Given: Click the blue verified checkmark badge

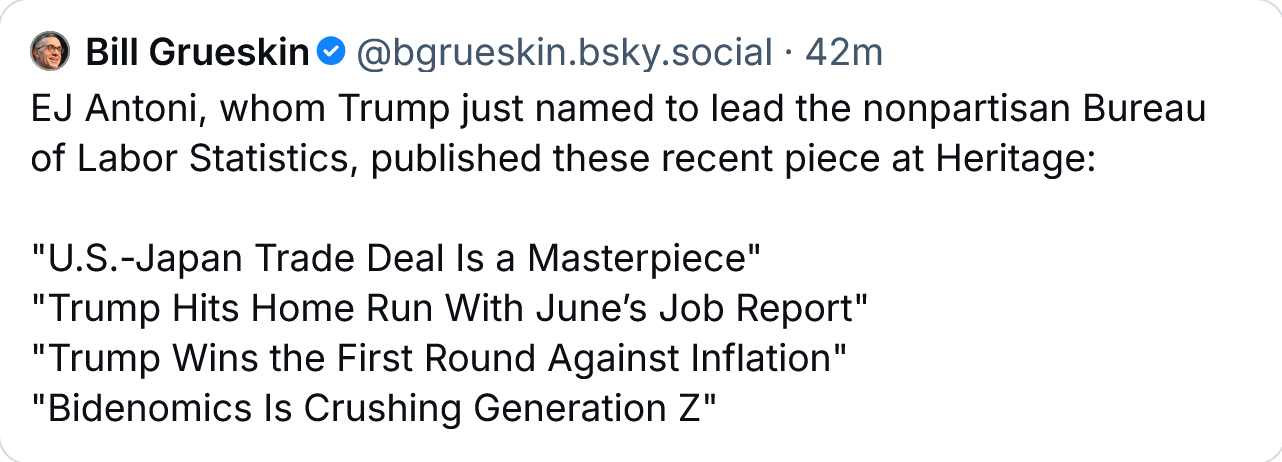Looking at the screenshot, I should 332,52.
